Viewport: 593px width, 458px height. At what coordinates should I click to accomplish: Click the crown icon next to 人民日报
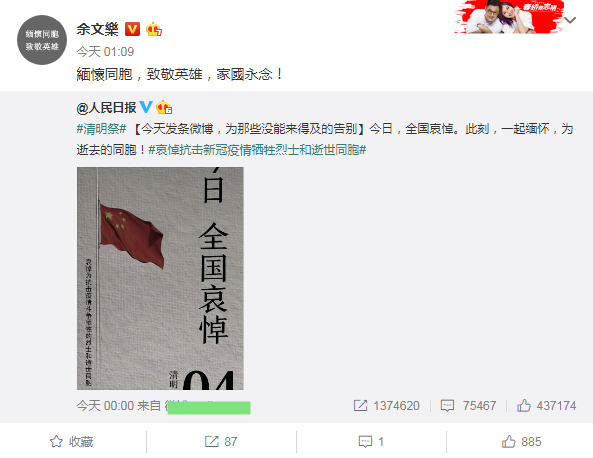click(x=164, y=107)
